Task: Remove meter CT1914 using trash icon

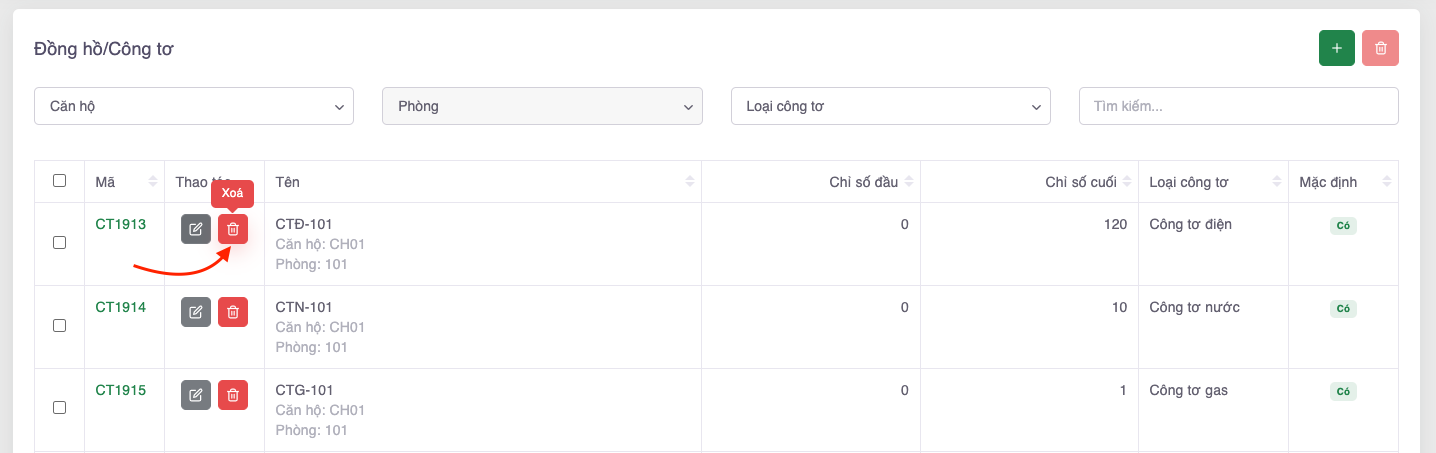Action: 233,312
